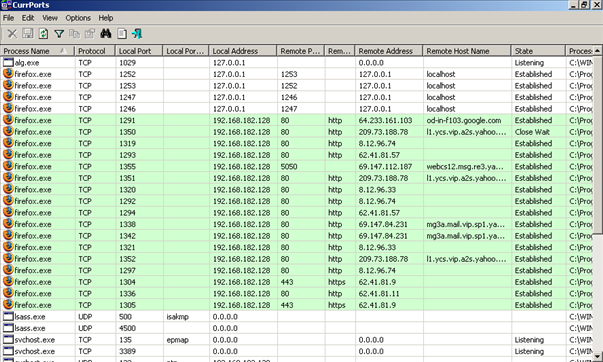Click the isakmp local port name cell
Viewport: 603px width, 362px height.
pos(178,317)
